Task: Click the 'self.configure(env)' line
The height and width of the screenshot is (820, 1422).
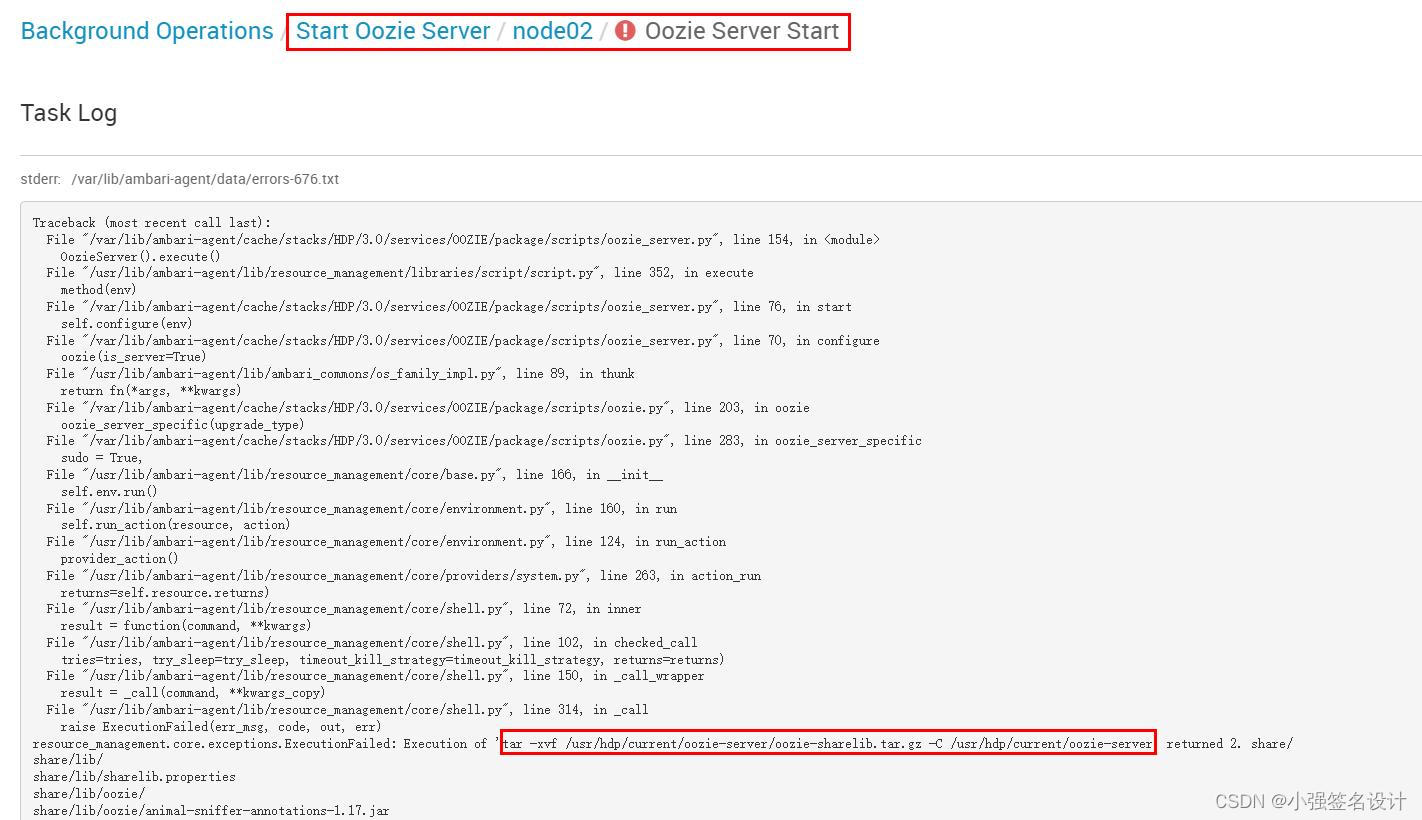Action: (126, 324)
